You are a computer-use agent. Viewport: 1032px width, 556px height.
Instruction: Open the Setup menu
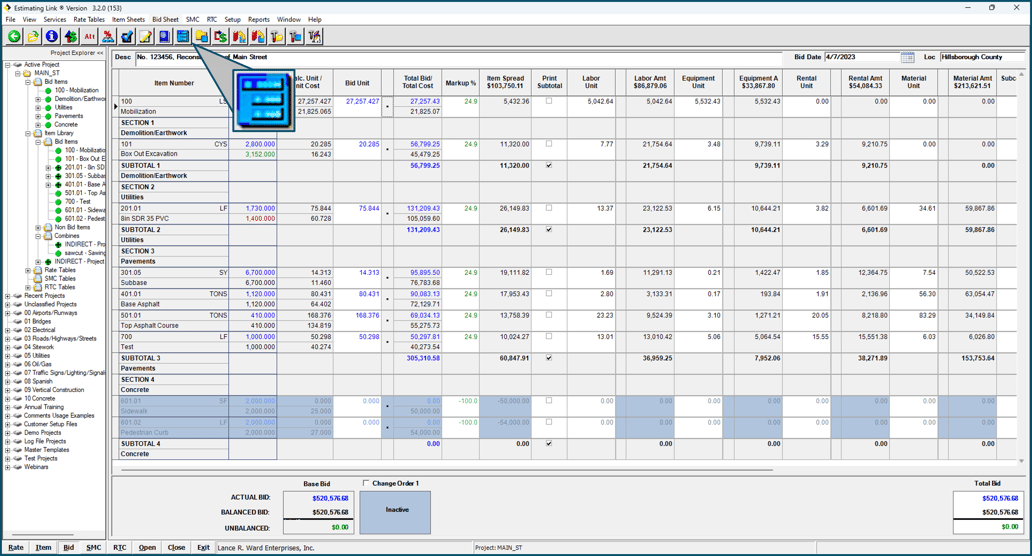232,19
